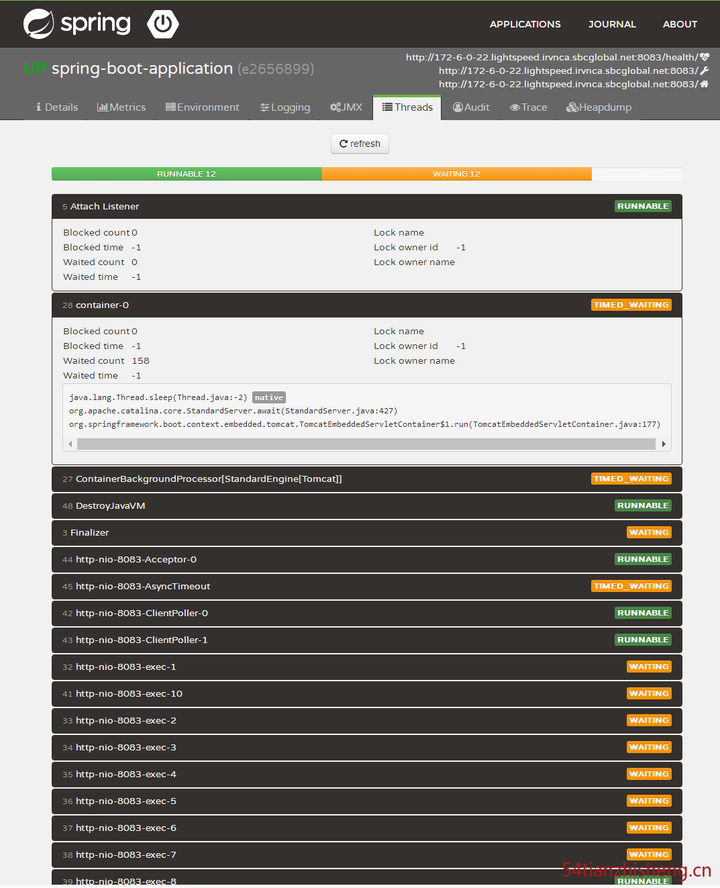Click the home icon next to service URL
The width and height of the screenshot is (720, 888).
coord(704,84)
